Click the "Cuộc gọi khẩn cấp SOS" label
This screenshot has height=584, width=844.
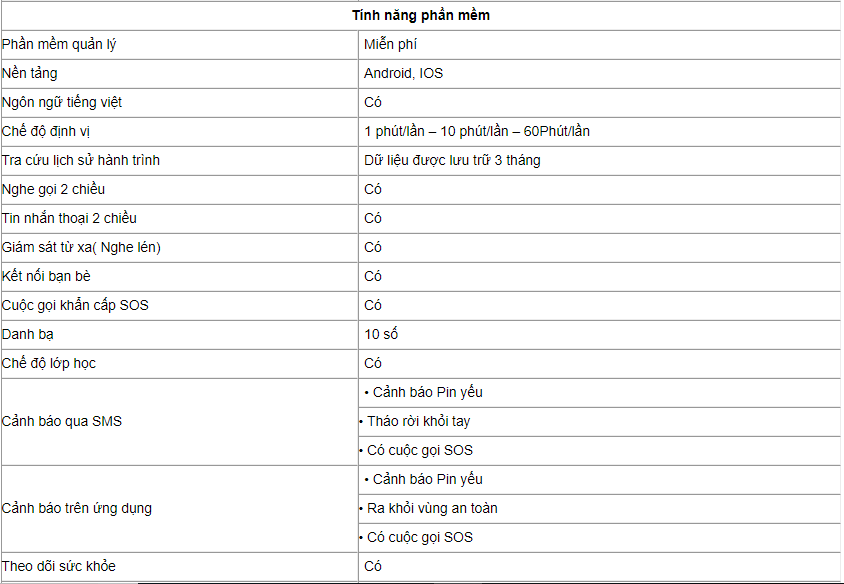click(x=75, y=306)
